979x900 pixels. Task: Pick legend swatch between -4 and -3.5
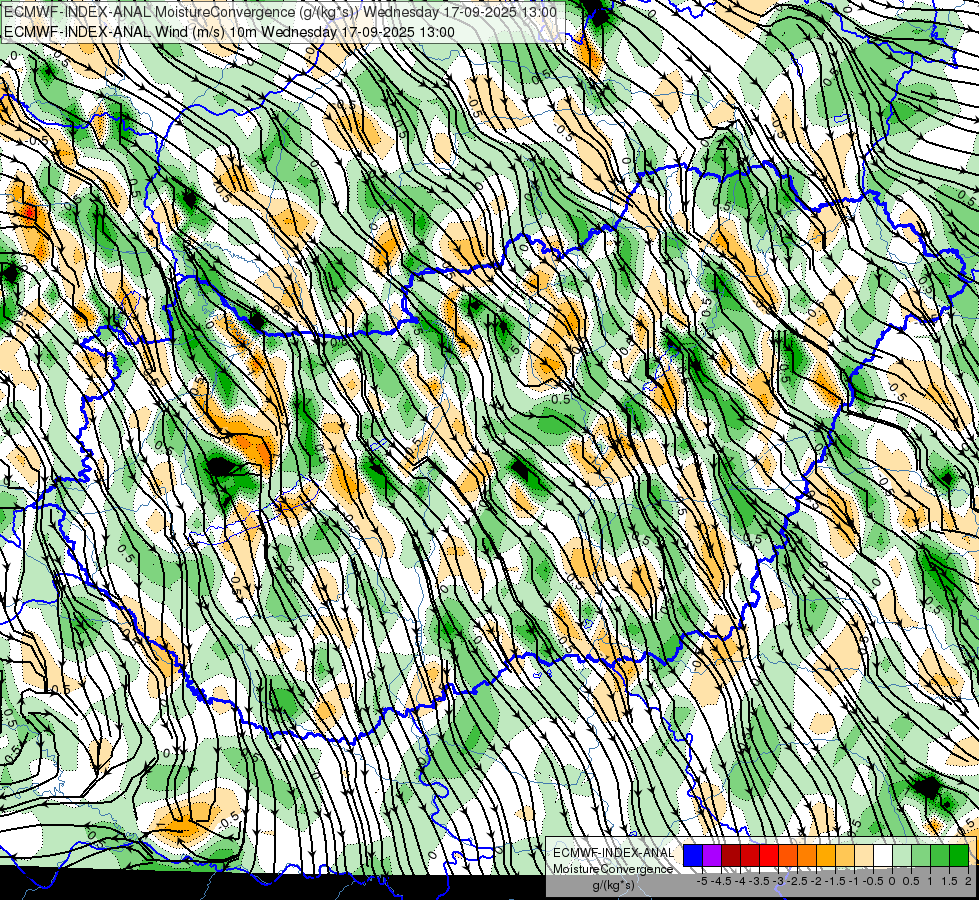[750, 856]
